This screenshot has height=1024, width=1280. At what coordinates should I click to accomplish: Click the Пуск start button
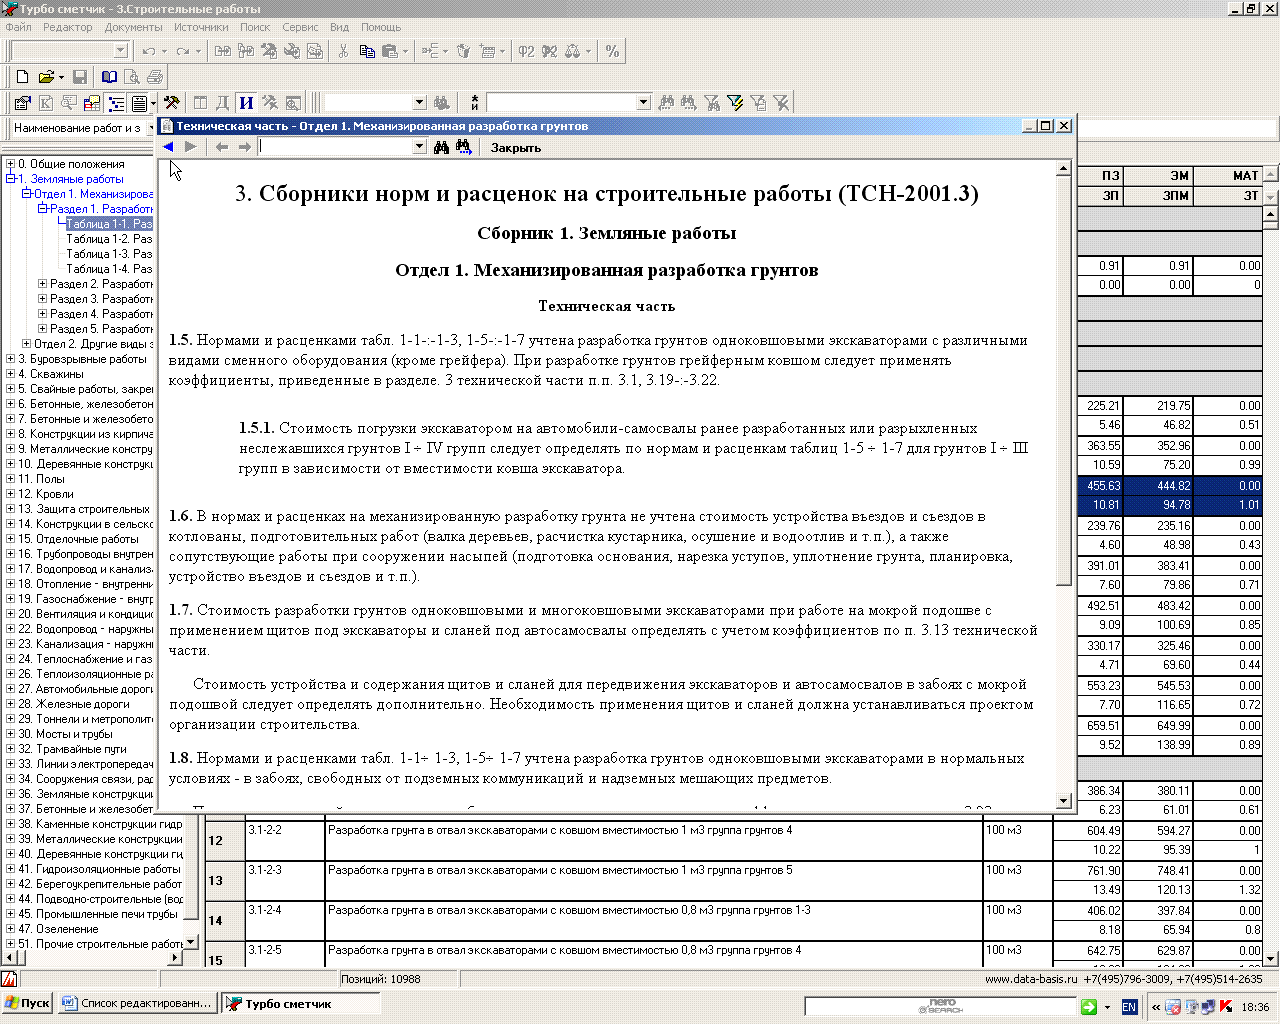pos(27,1004)
